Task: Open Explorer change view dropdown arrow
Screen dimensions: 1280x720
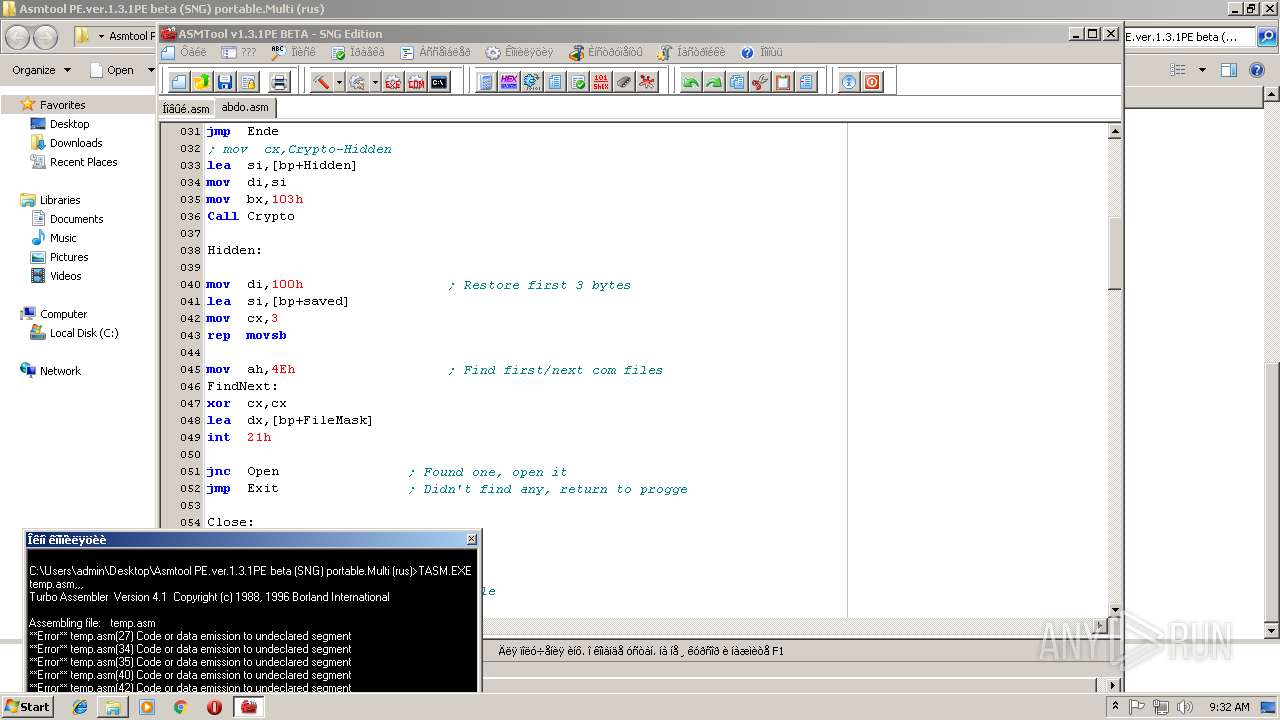Action: point(1202,70)
